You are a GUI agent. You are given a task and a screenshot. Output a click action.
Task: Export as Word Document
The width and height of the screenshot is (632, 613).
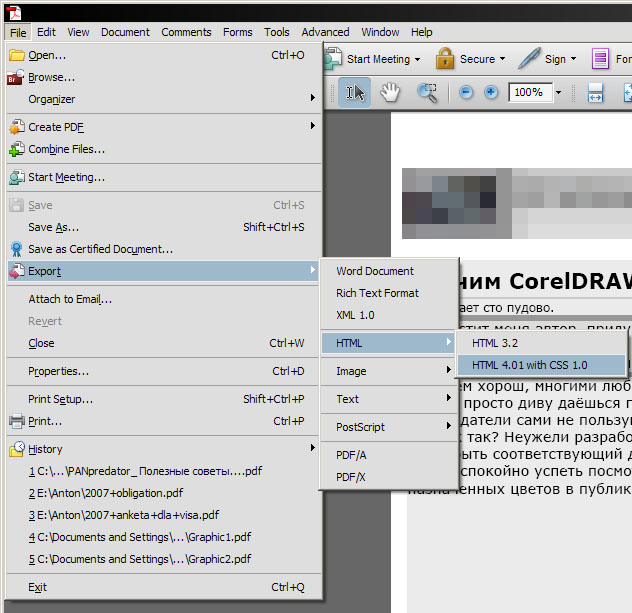[389, 271]
